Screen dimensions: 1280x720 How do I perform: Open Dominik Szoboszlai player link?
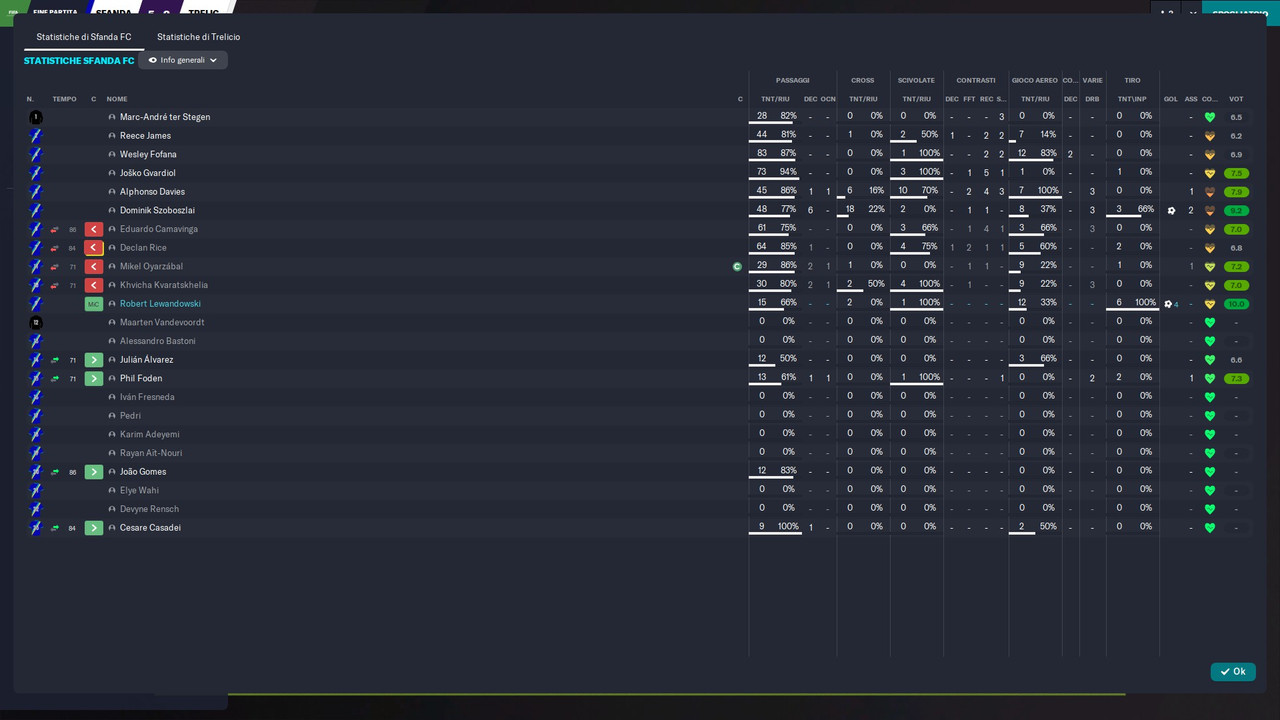tap(157, 210)
